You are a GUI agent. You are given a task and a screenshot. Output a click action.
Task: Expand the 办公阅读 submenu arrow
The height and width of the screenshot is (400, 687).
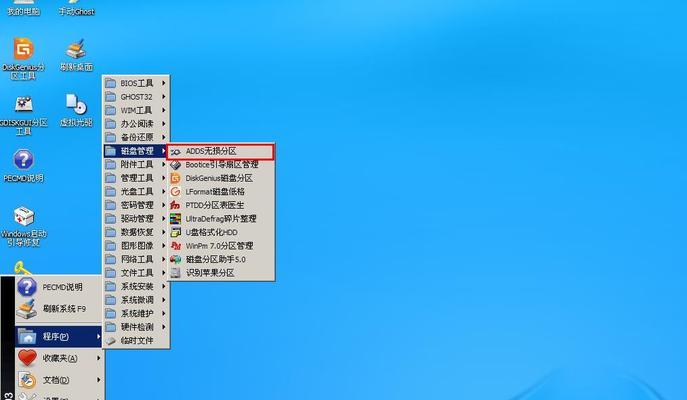point(163,124)
